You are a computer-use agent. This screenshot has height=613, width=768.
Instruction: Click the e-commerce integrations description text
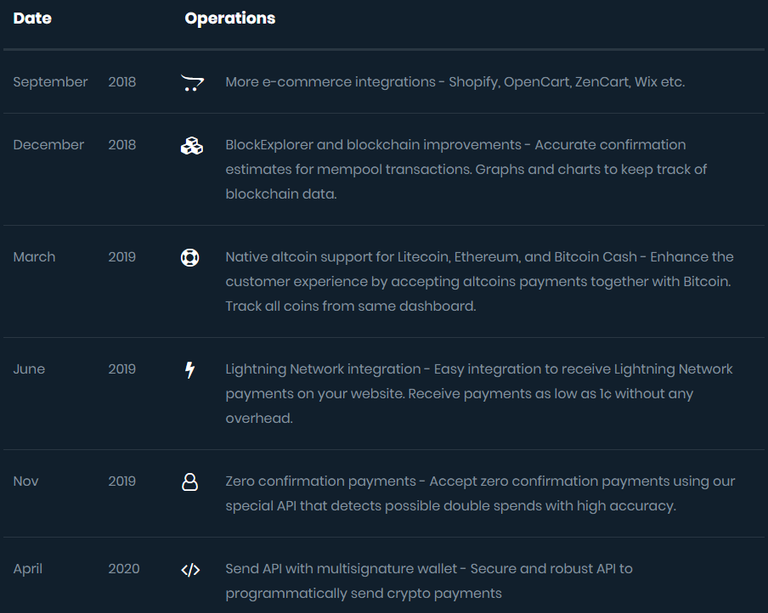coord(455,82)
